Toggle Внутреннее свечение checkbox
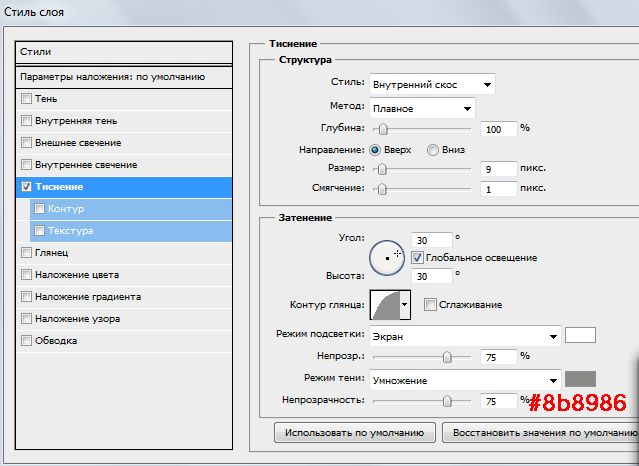 (x=26, y=165)
